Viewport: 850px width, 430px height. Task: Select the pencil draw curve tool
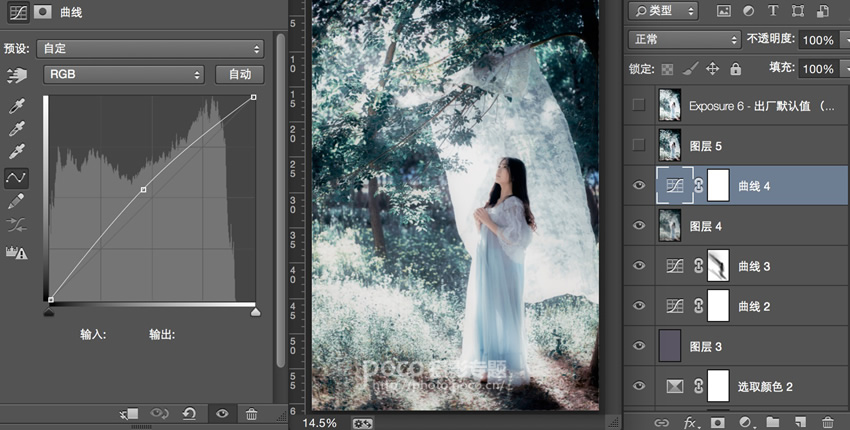16,201
